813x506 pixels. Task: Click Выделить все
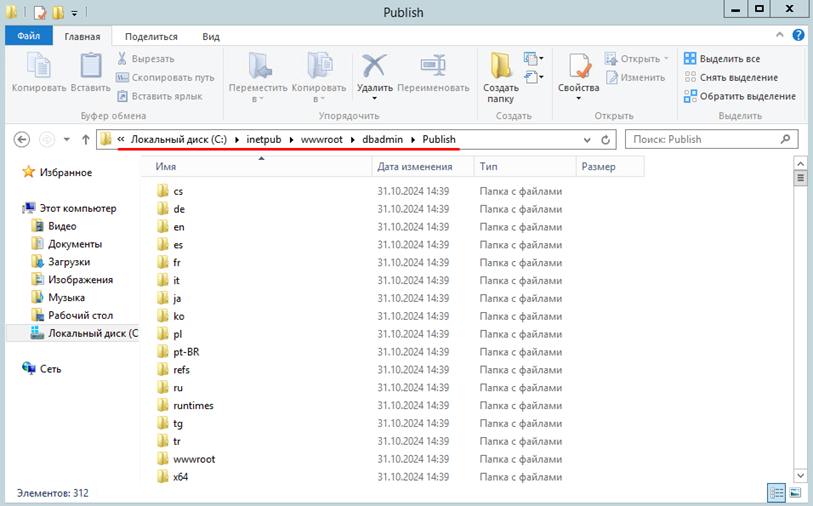(722, 59)
